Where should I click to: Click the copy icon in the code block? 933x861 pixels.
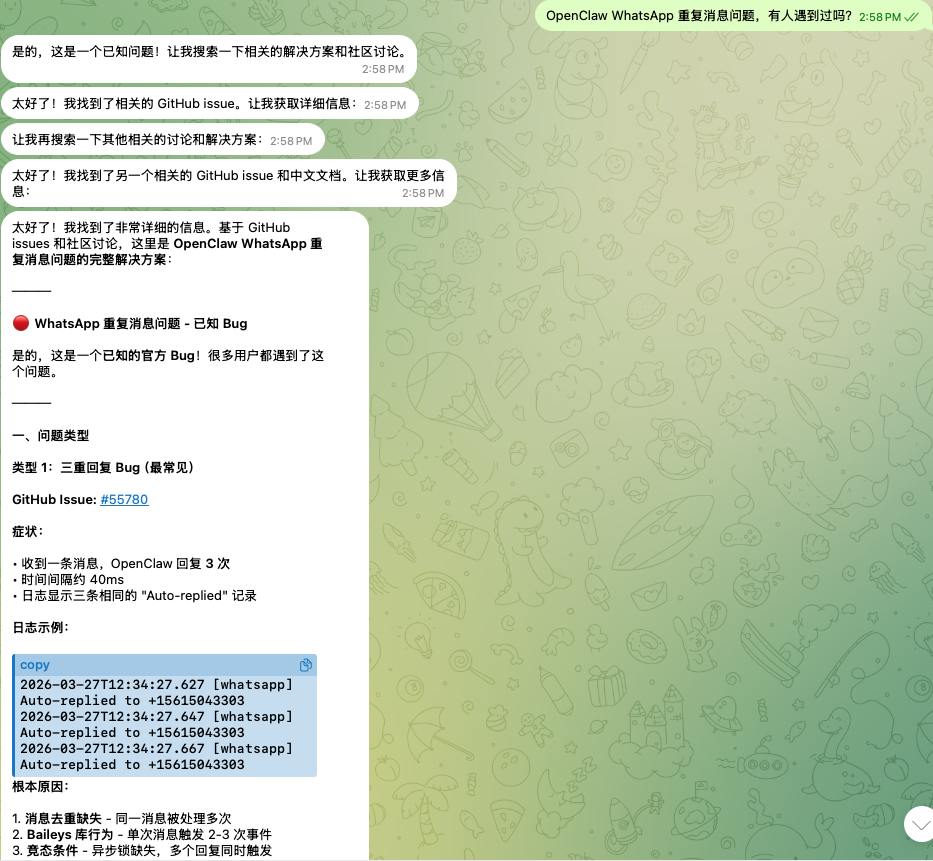tap(306, 665)
